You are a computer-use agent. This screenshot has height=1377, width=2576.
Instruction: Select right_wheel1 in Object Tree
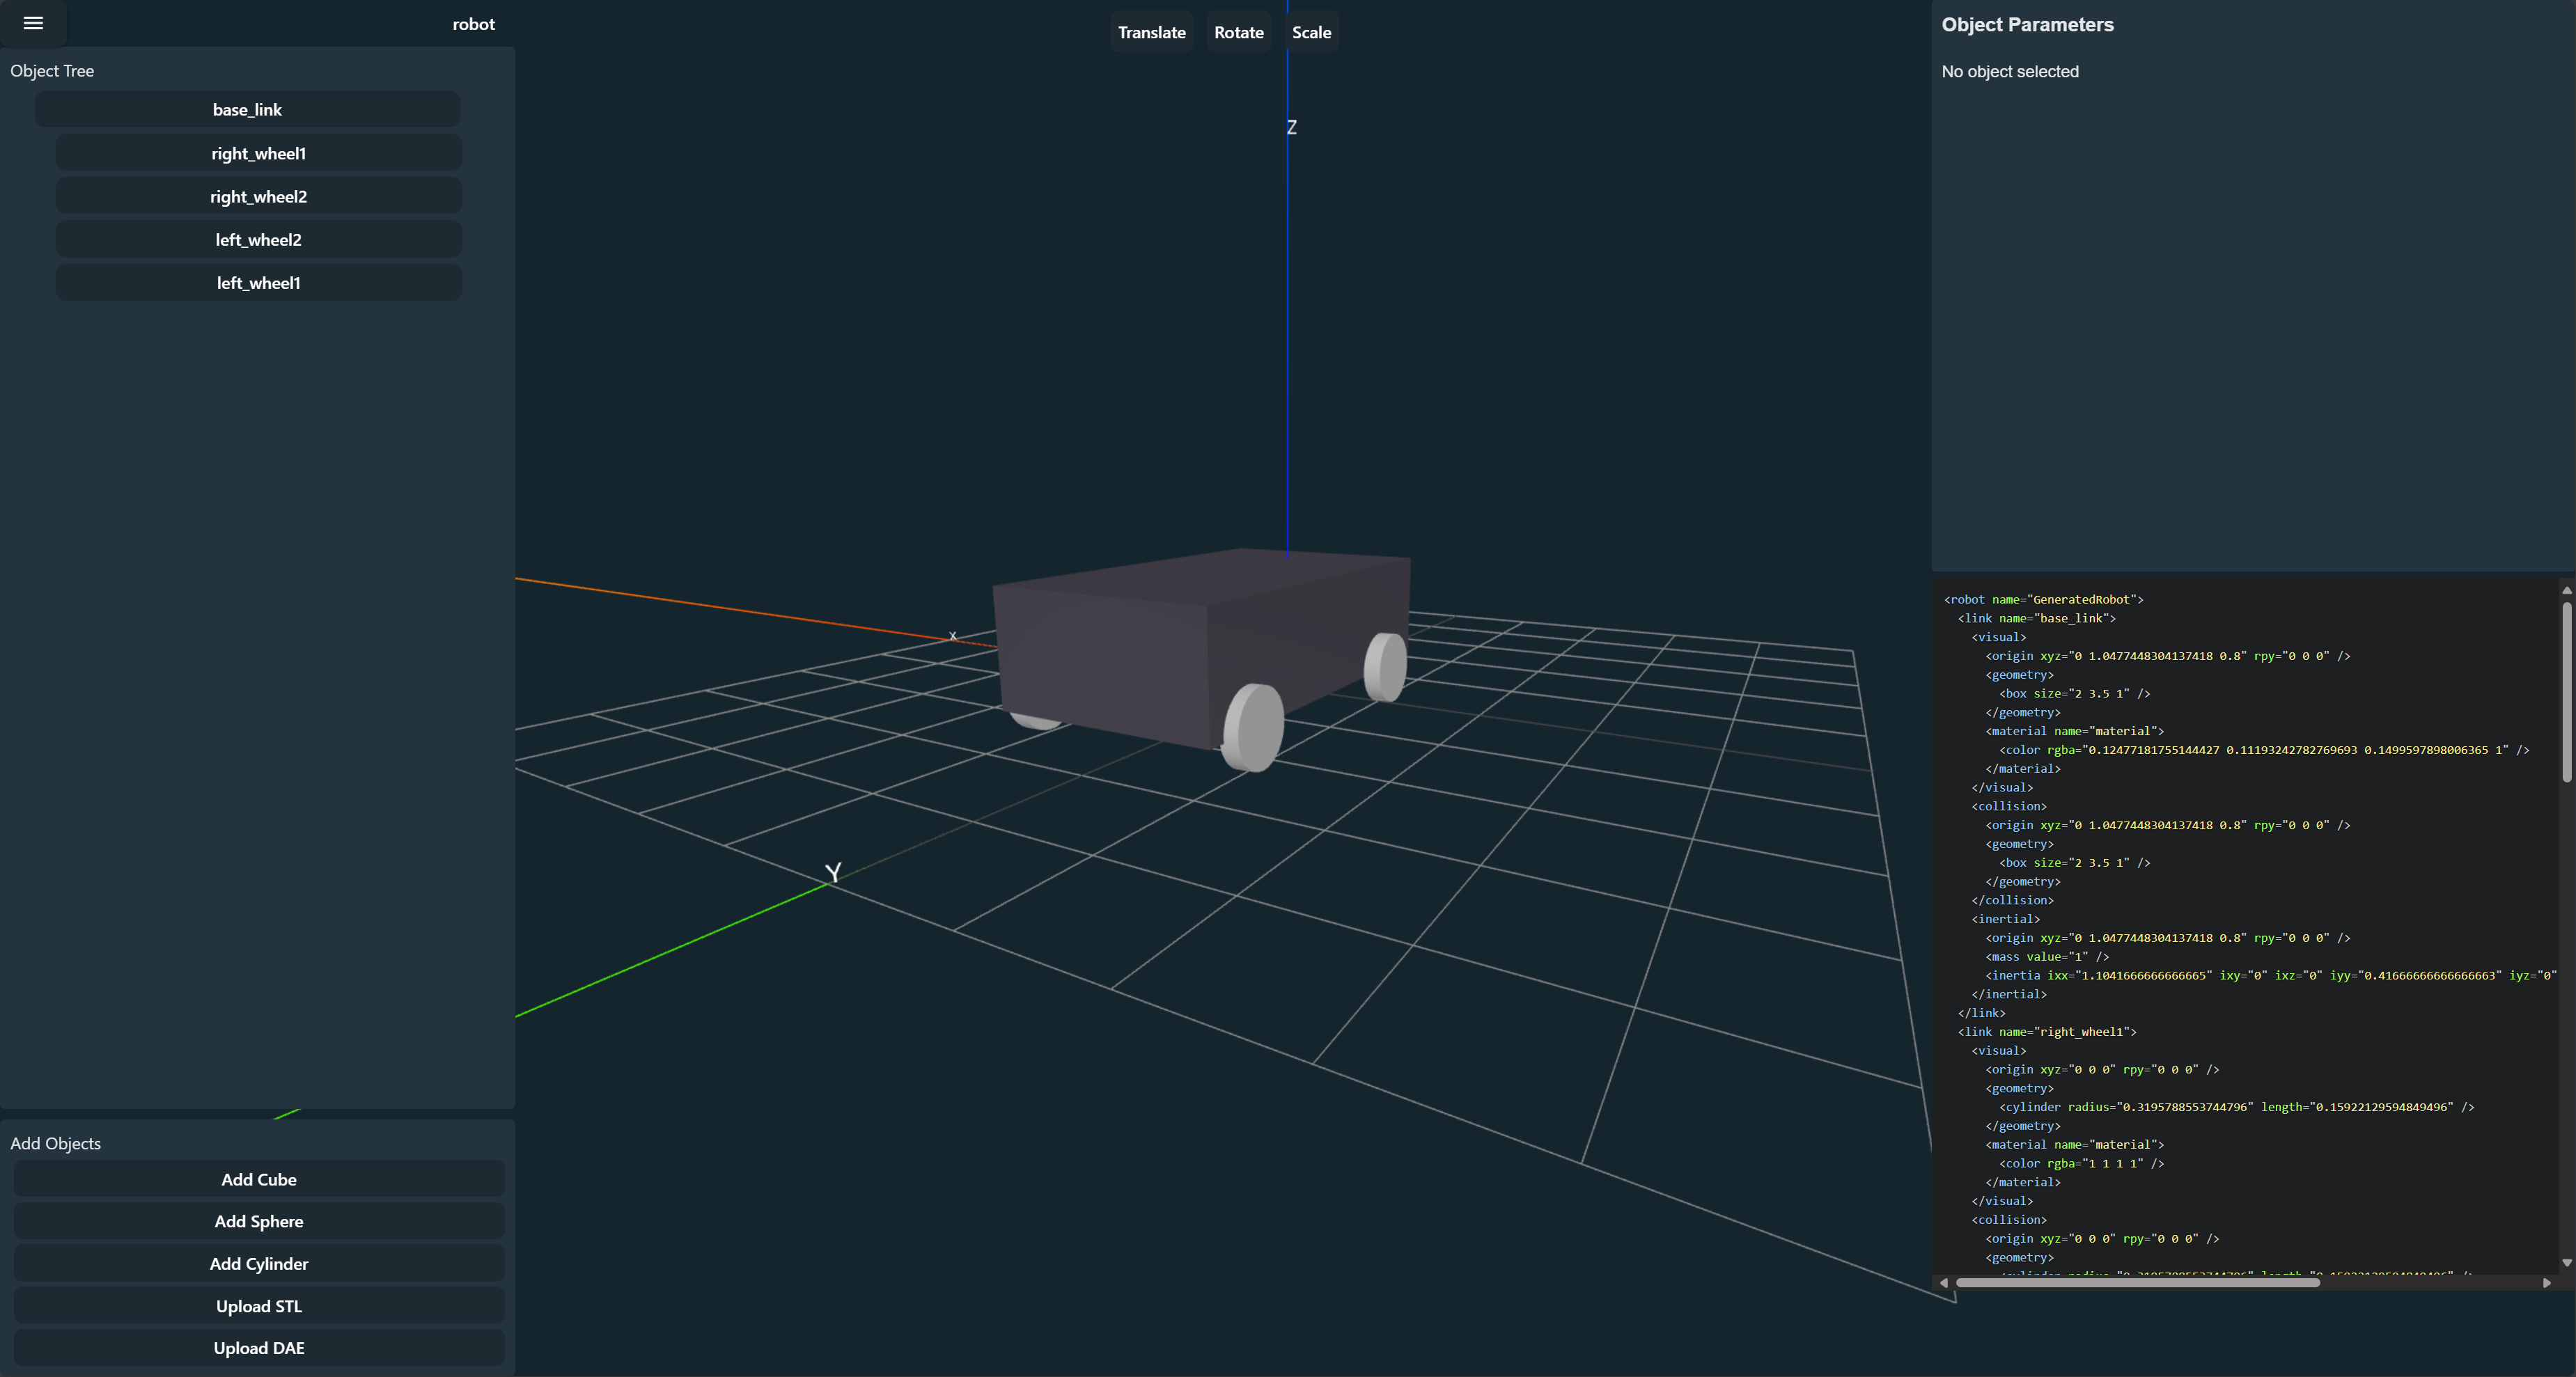(258, 153)
